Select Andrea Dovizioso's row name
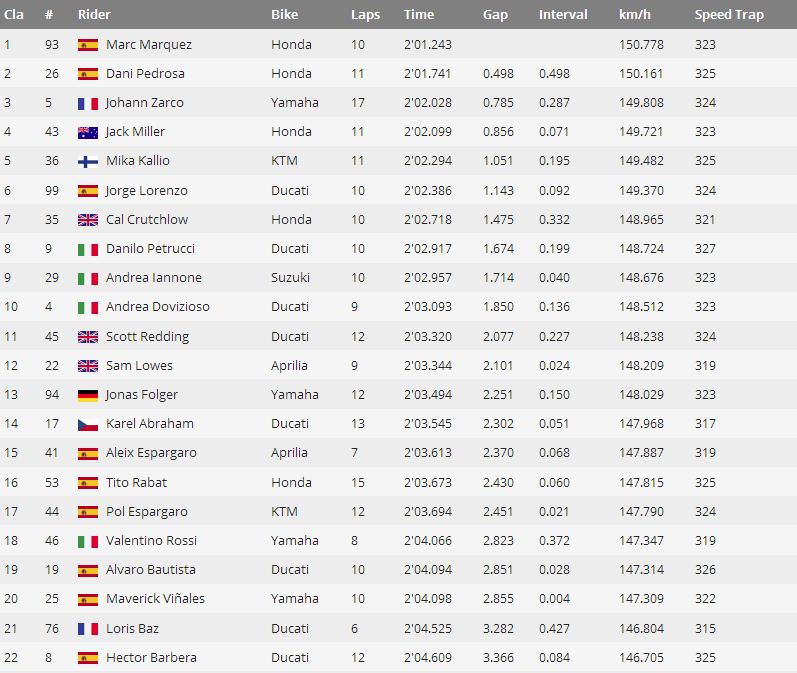 click(158, 307)
